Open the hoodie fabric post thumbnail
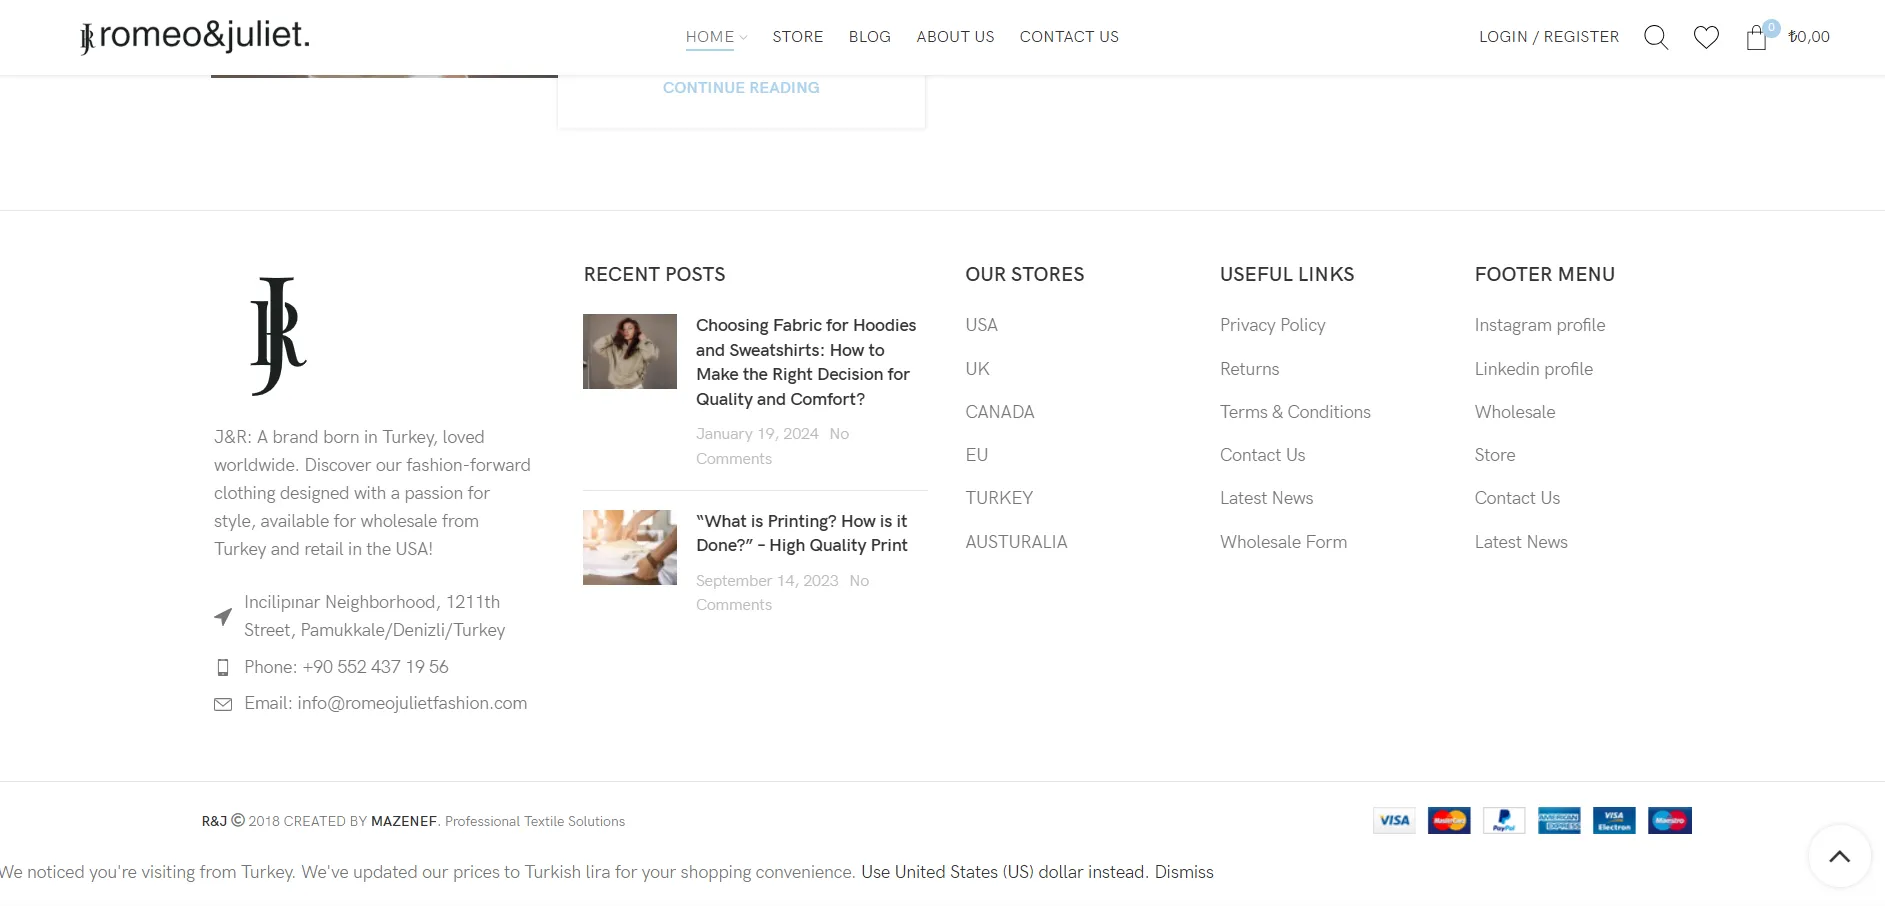This screenshot has width=1885, height=906. coord(630,351)
